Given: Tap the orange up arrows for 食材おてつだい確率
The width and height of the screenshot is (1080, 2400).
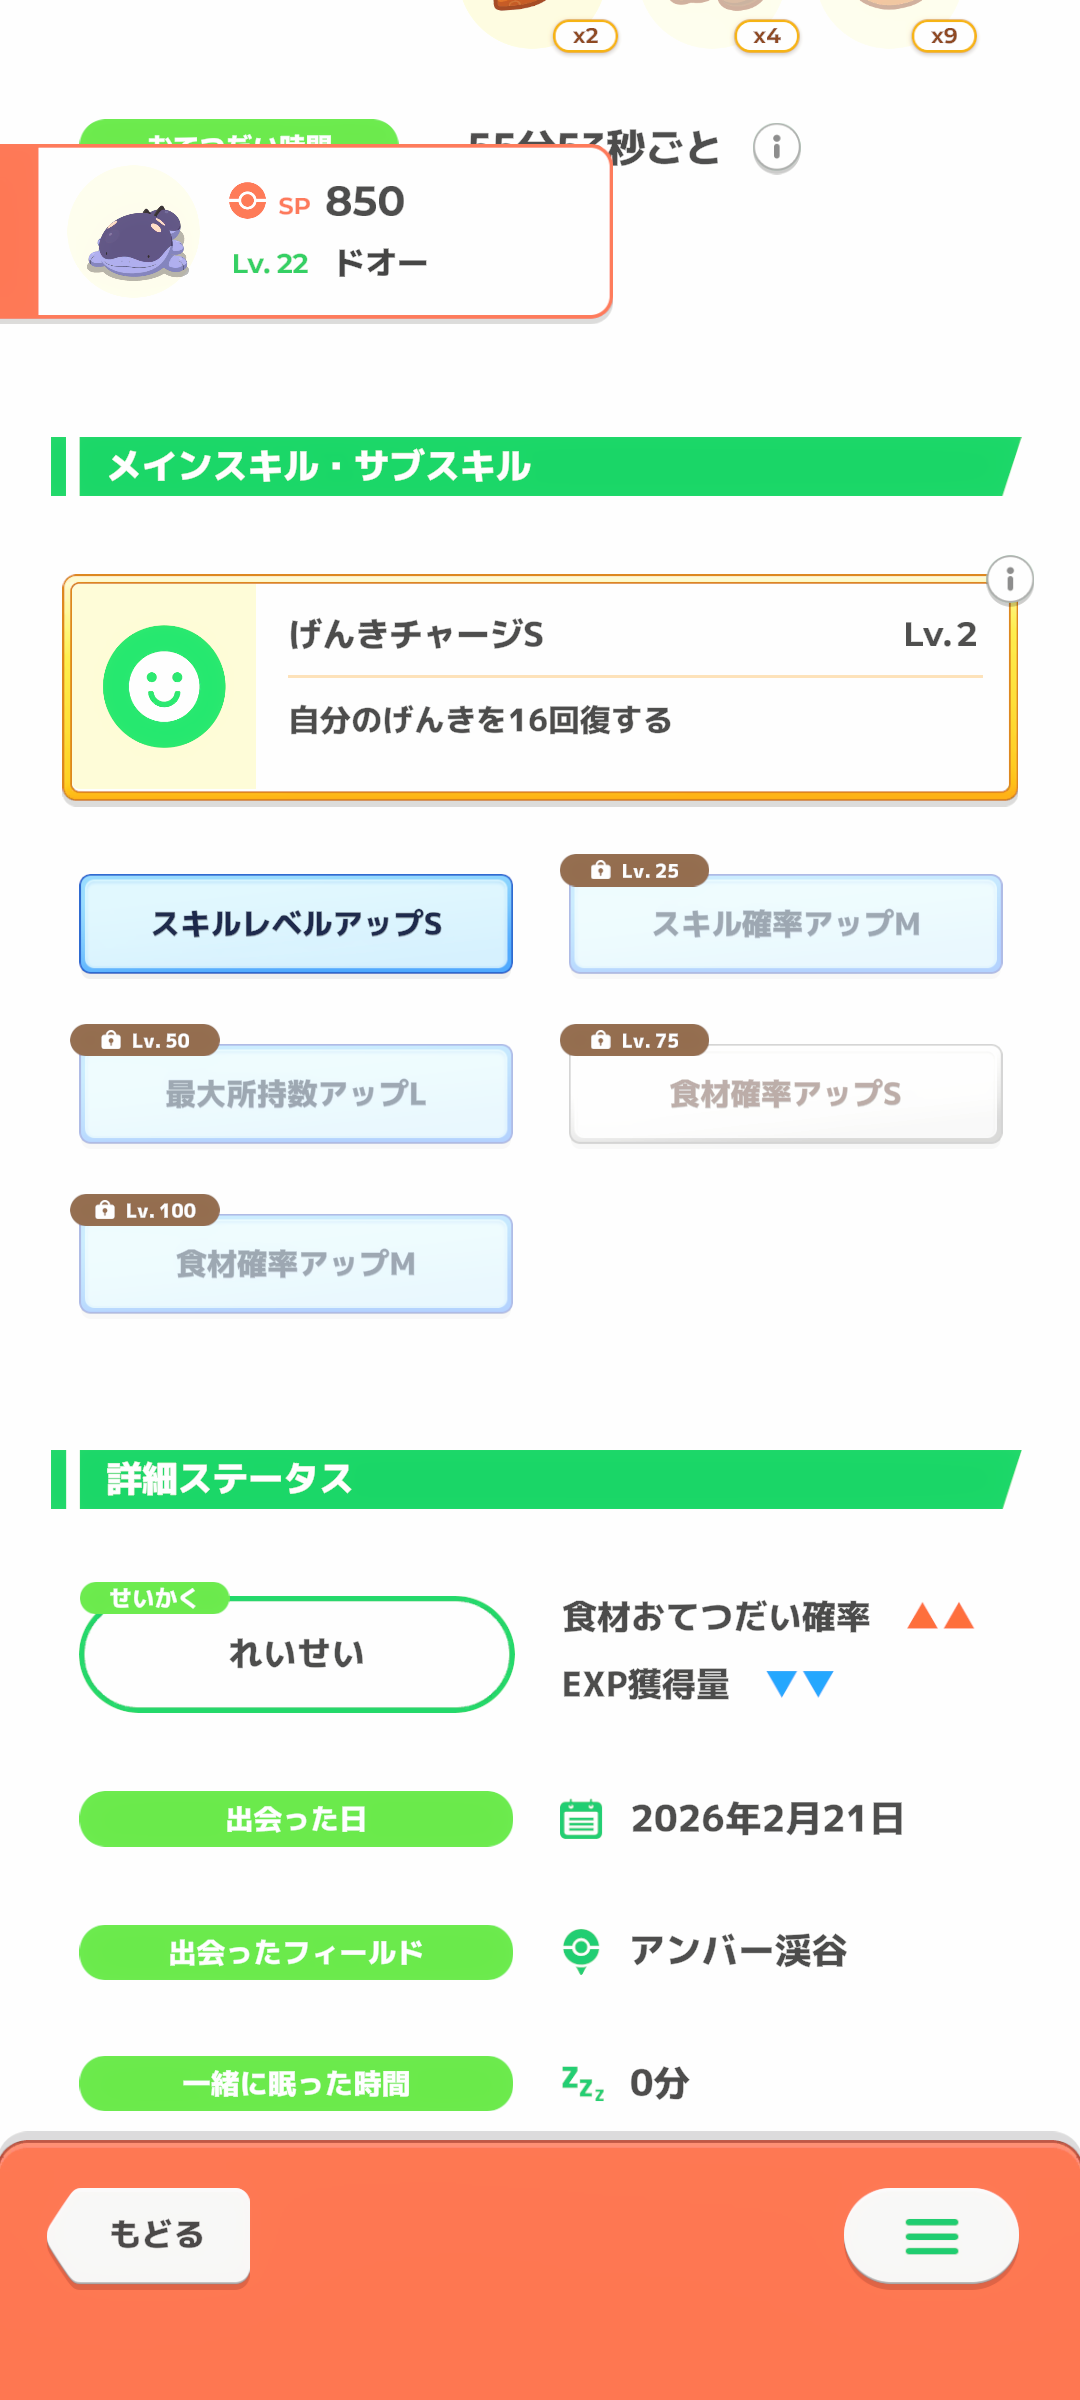Looking at the screenshot, I should click(x=940, y=1616).
